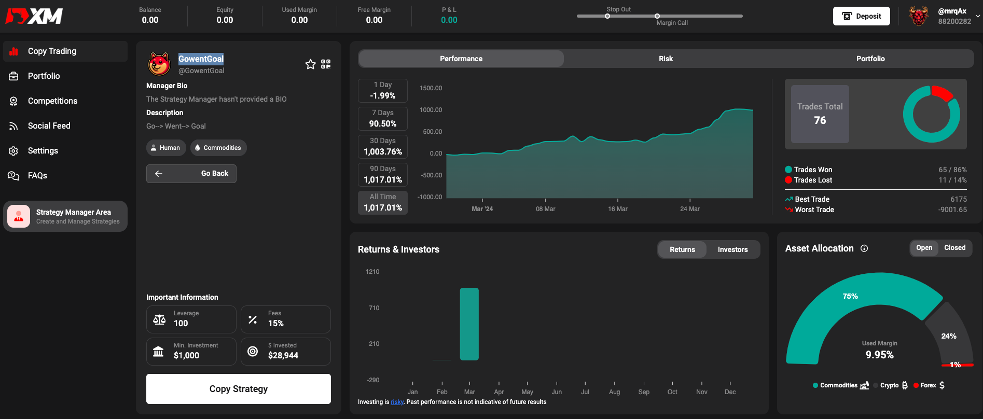Viewport: 983px width, 420px height.
Task: Open Strategy Manager Area
Action: tap(65, 216)
